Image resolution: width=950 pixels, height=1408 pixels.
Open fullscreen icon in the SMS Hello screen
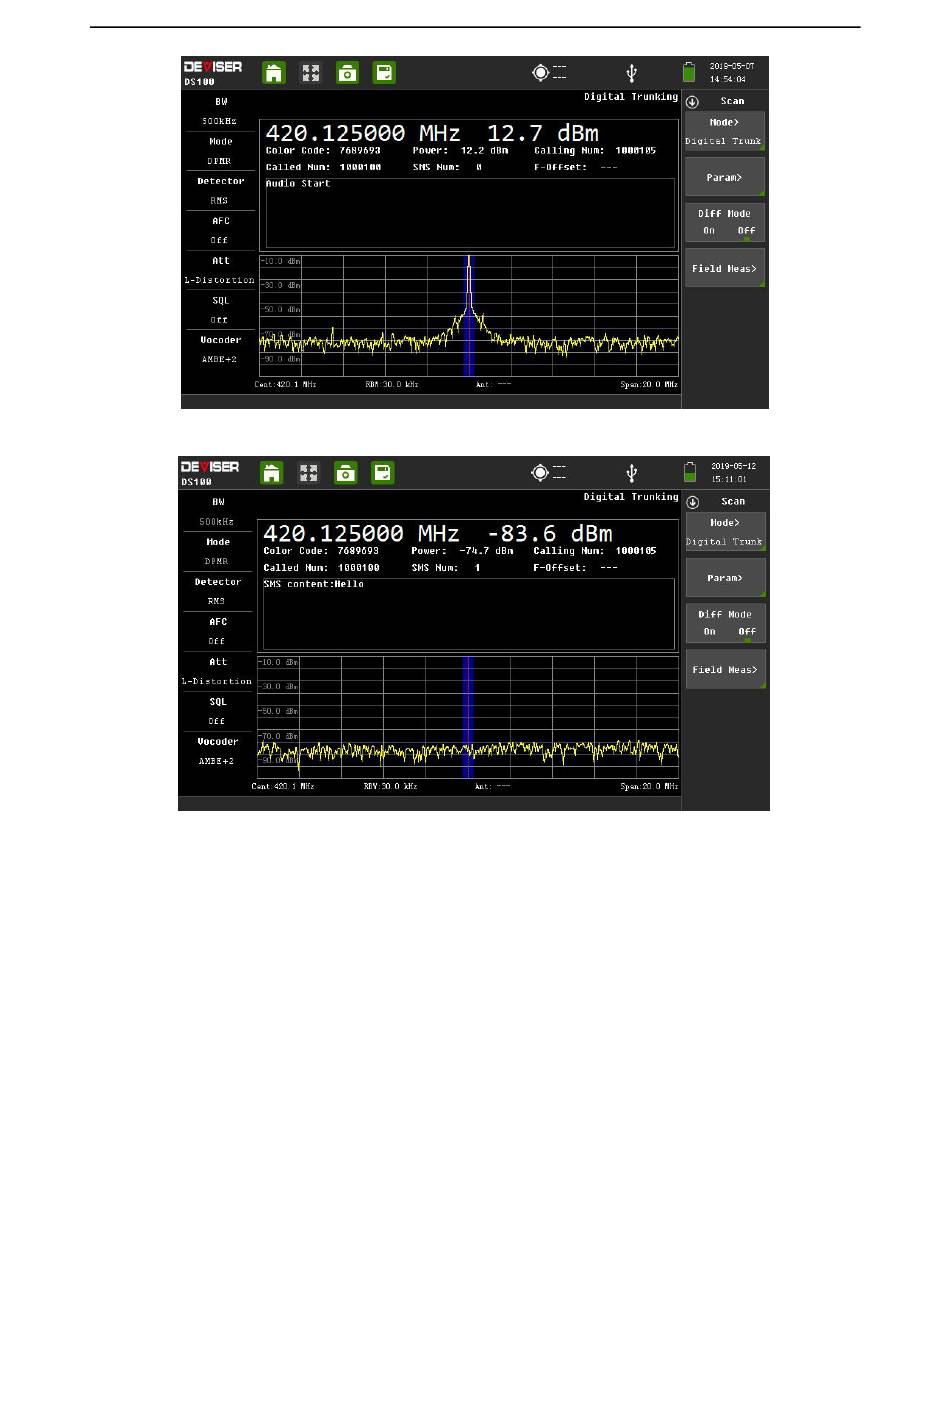[309, 472]
